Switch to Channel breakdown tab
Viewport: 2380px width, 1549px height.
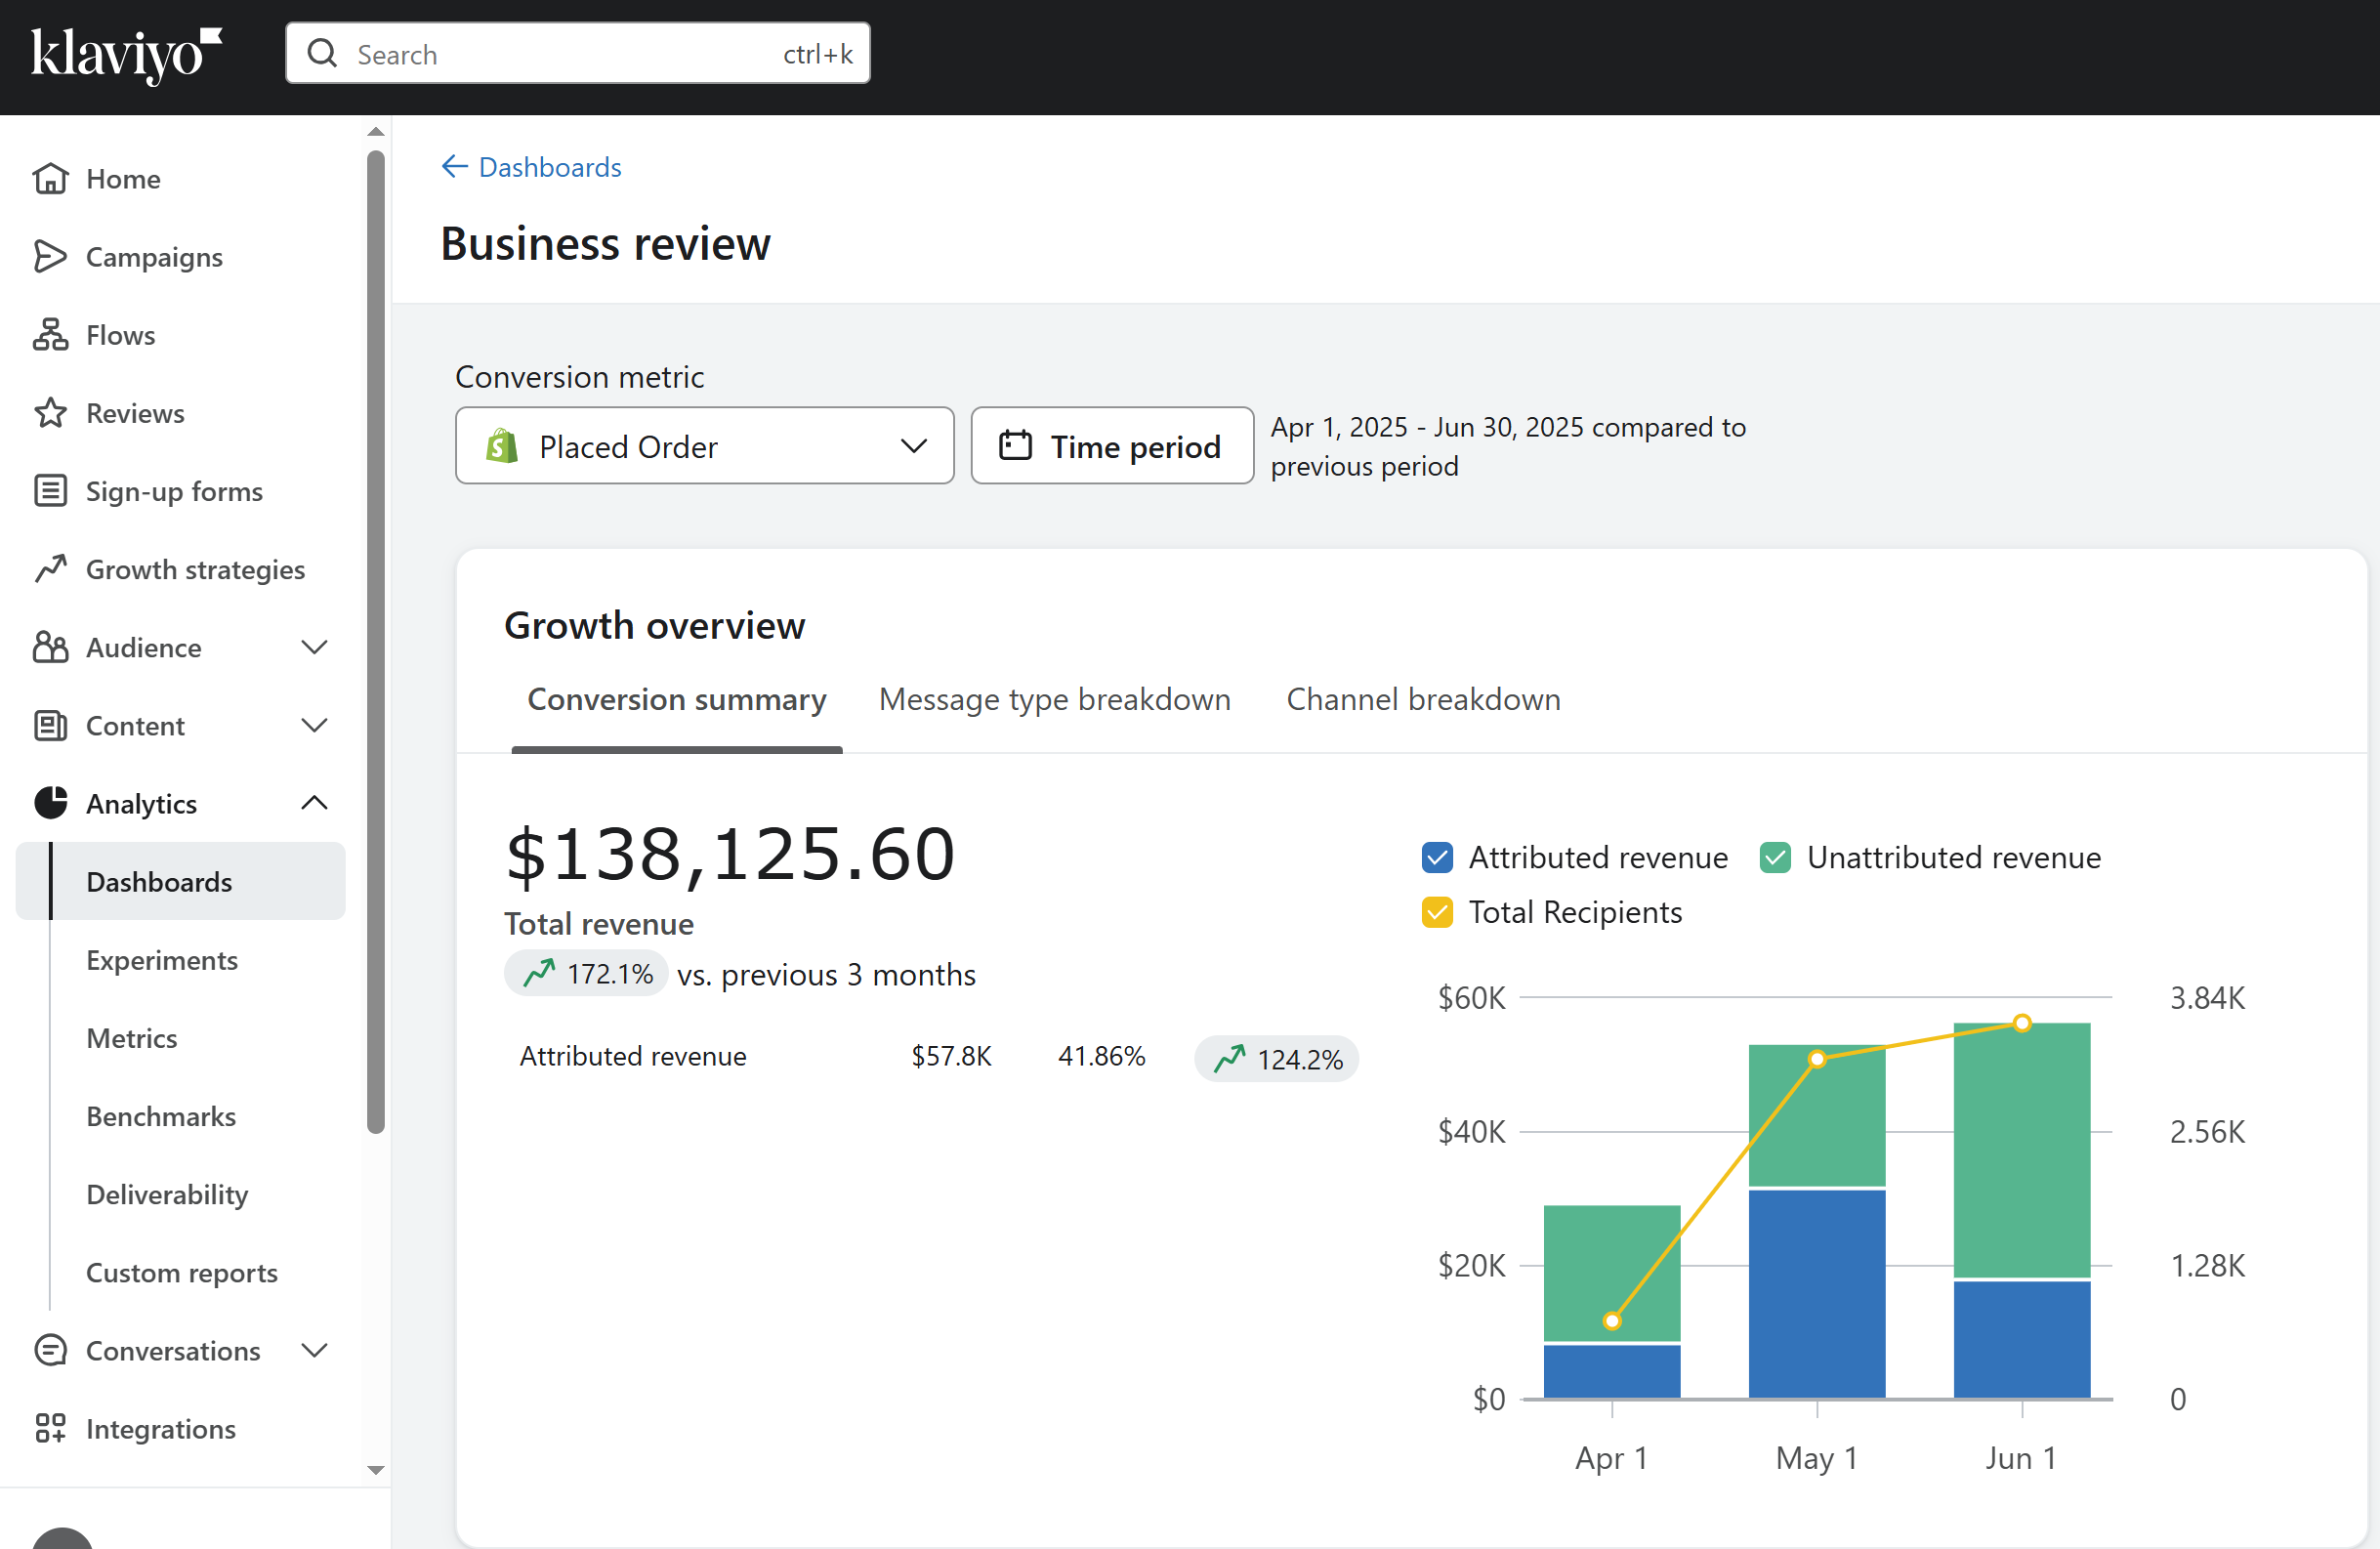coord(1423,699)
